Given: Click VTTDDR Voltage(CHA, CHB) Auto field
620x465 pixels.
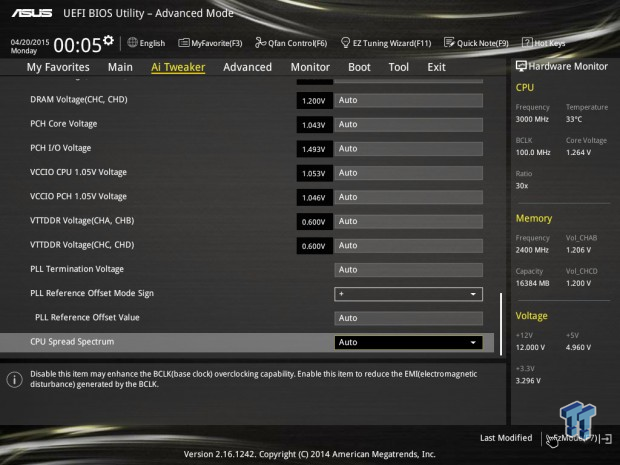Looking at the screenshot, I should pos(408,221).
